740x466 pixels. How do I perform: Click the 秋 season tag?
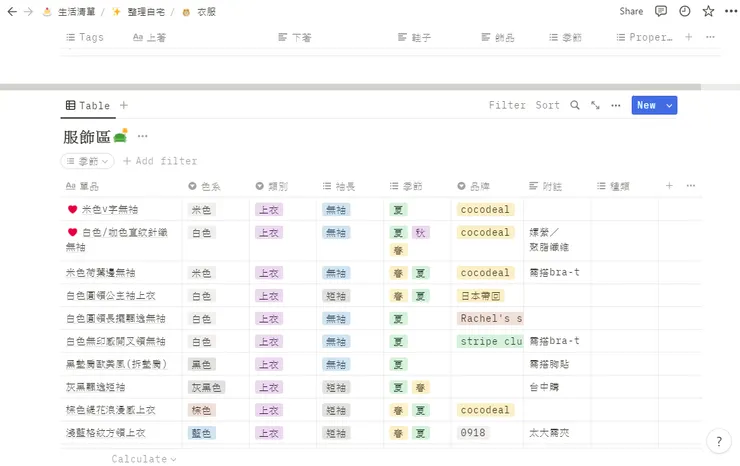(420, 233)
